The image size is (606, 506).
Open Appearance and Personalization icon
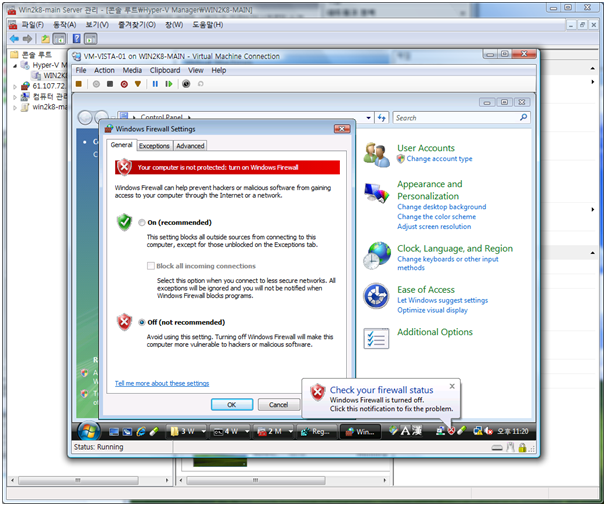coord(376,193)
